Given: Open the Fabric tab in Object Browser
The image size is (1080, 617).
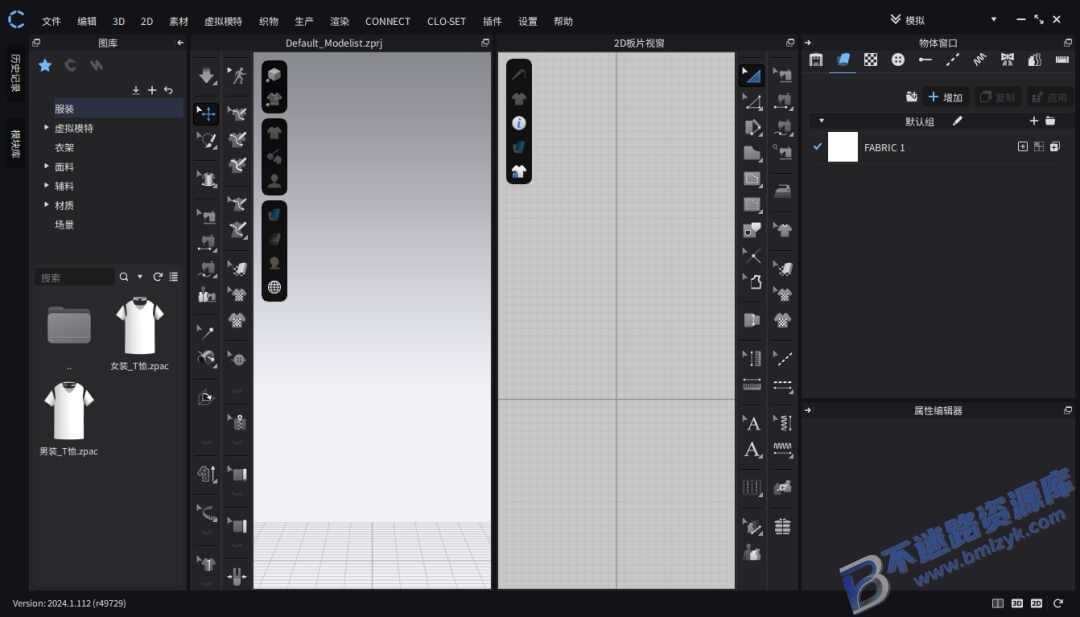Looking at the screenshot, I should (843, 60).
